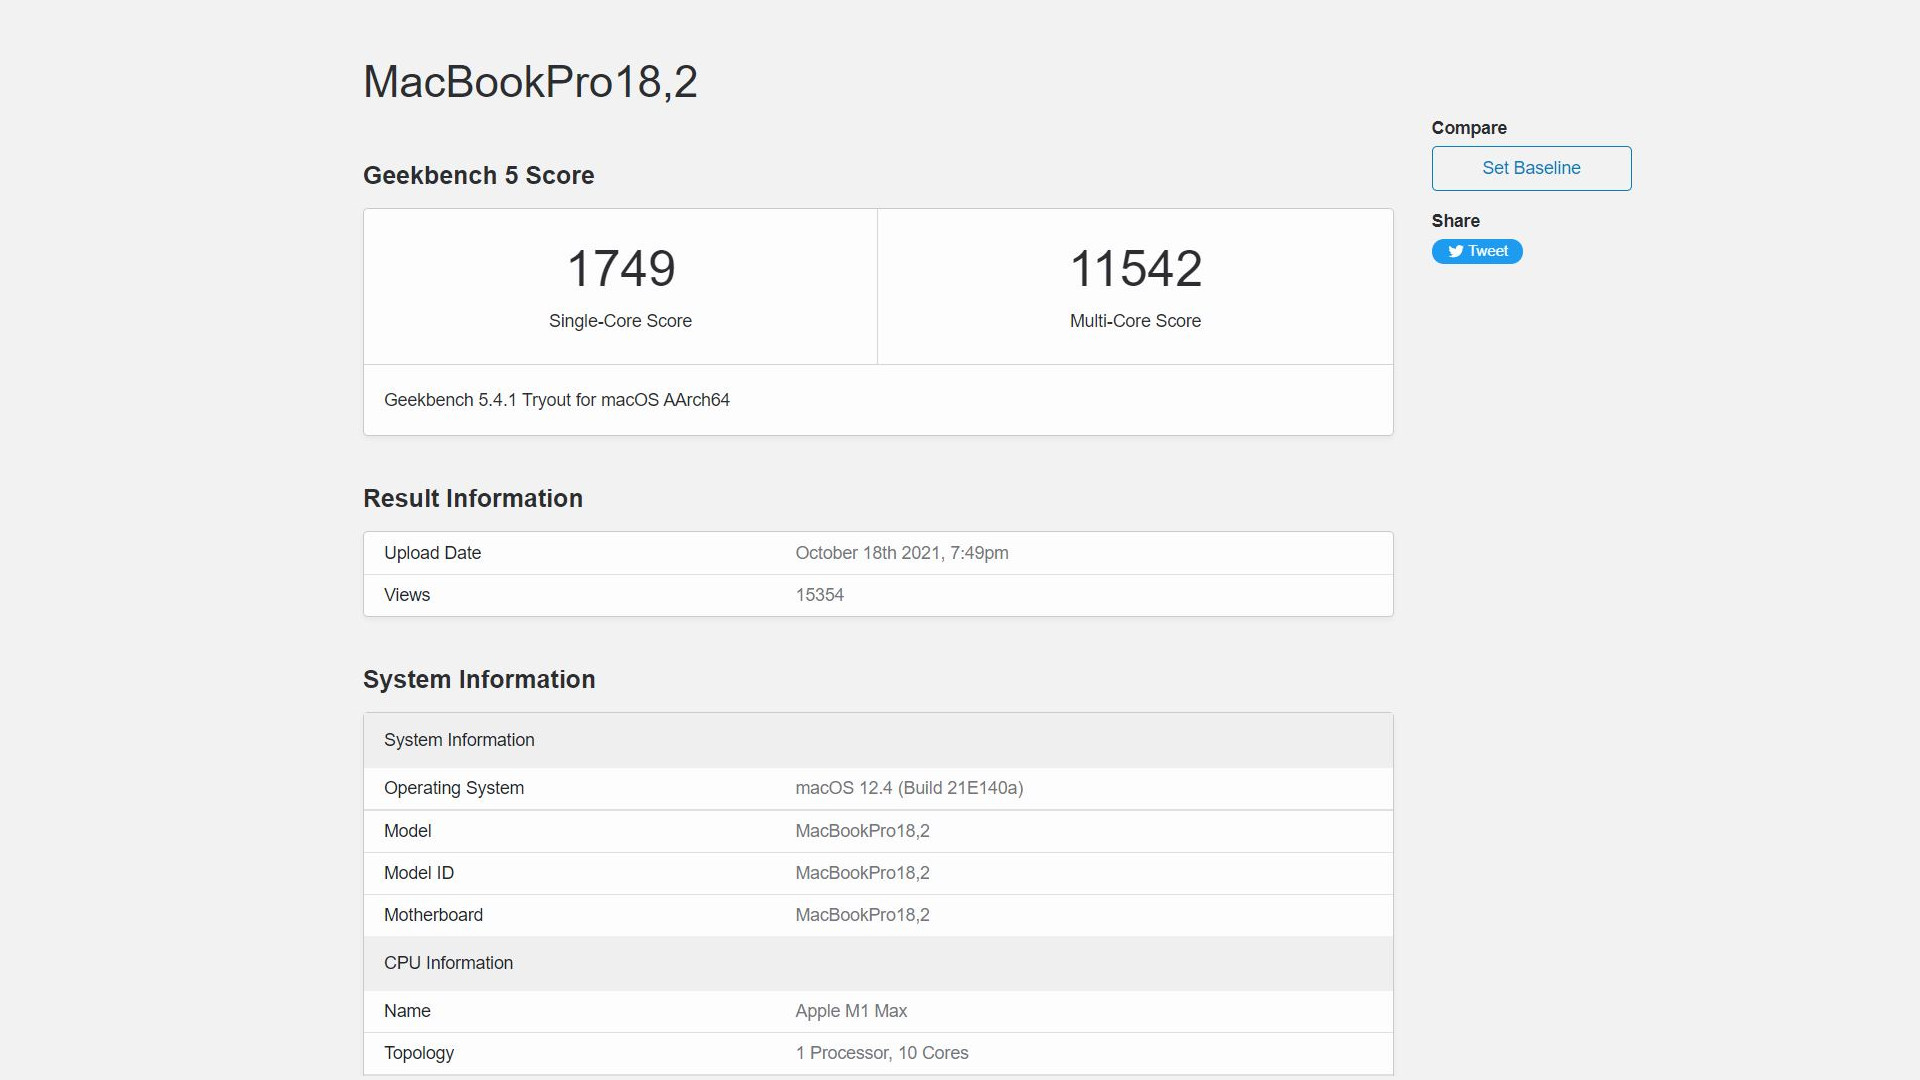Select Geekbench 5.4.1 Tryout version text
Image resolution: width=1920 pixels, height=1080 pixels.
(x=557, y=400)
